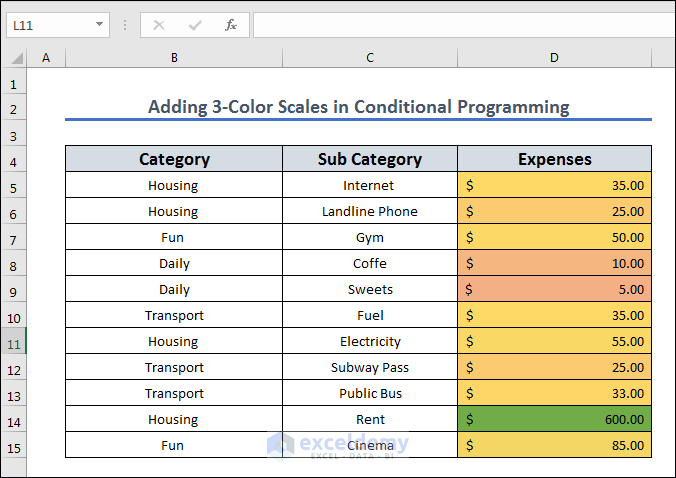The width and height of the screenshot is (676, 478).
Task: Select the red Sweets 5.00 cell
Action: (554, 290)
